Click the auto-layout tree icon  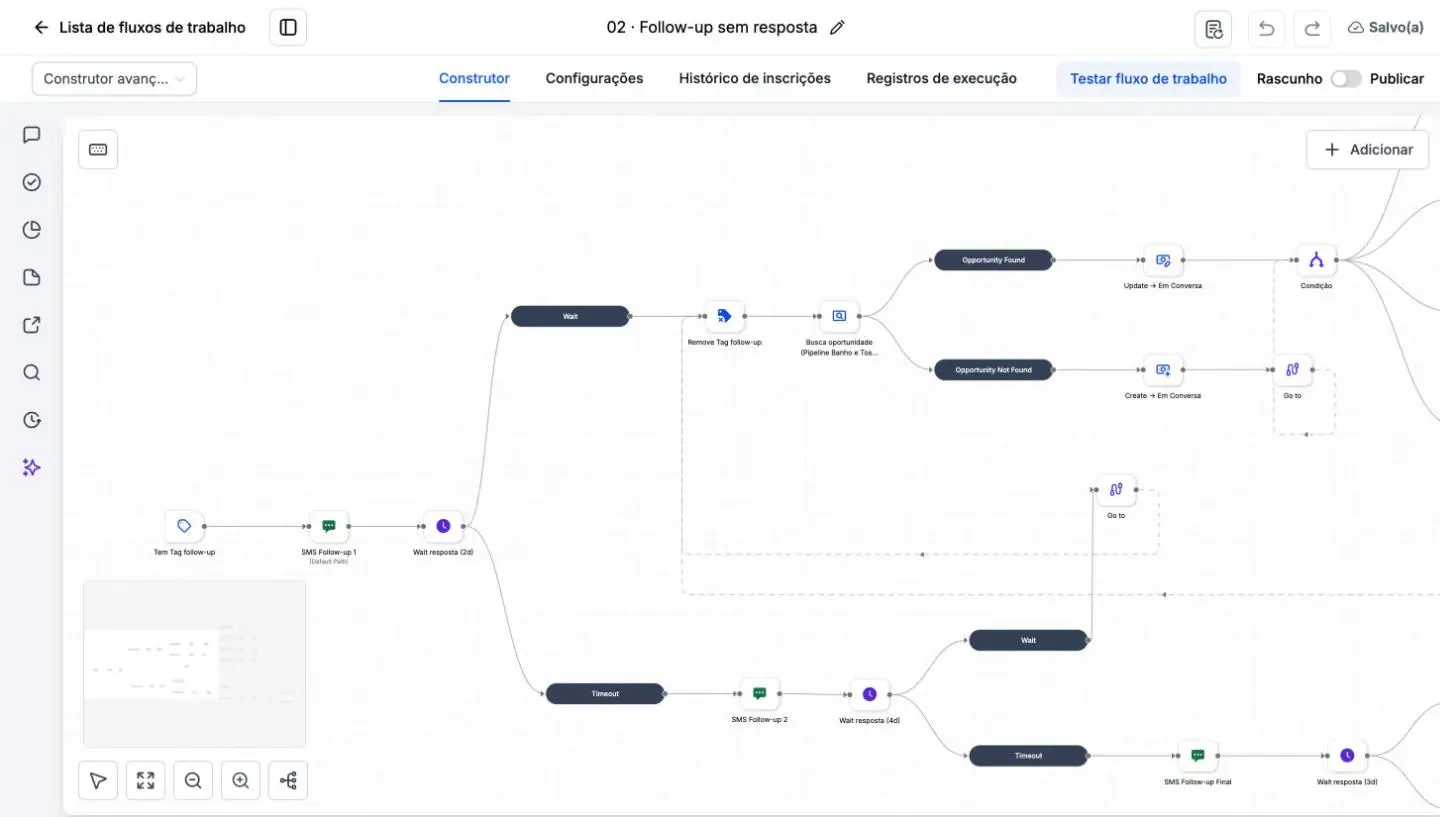point(289,781)
